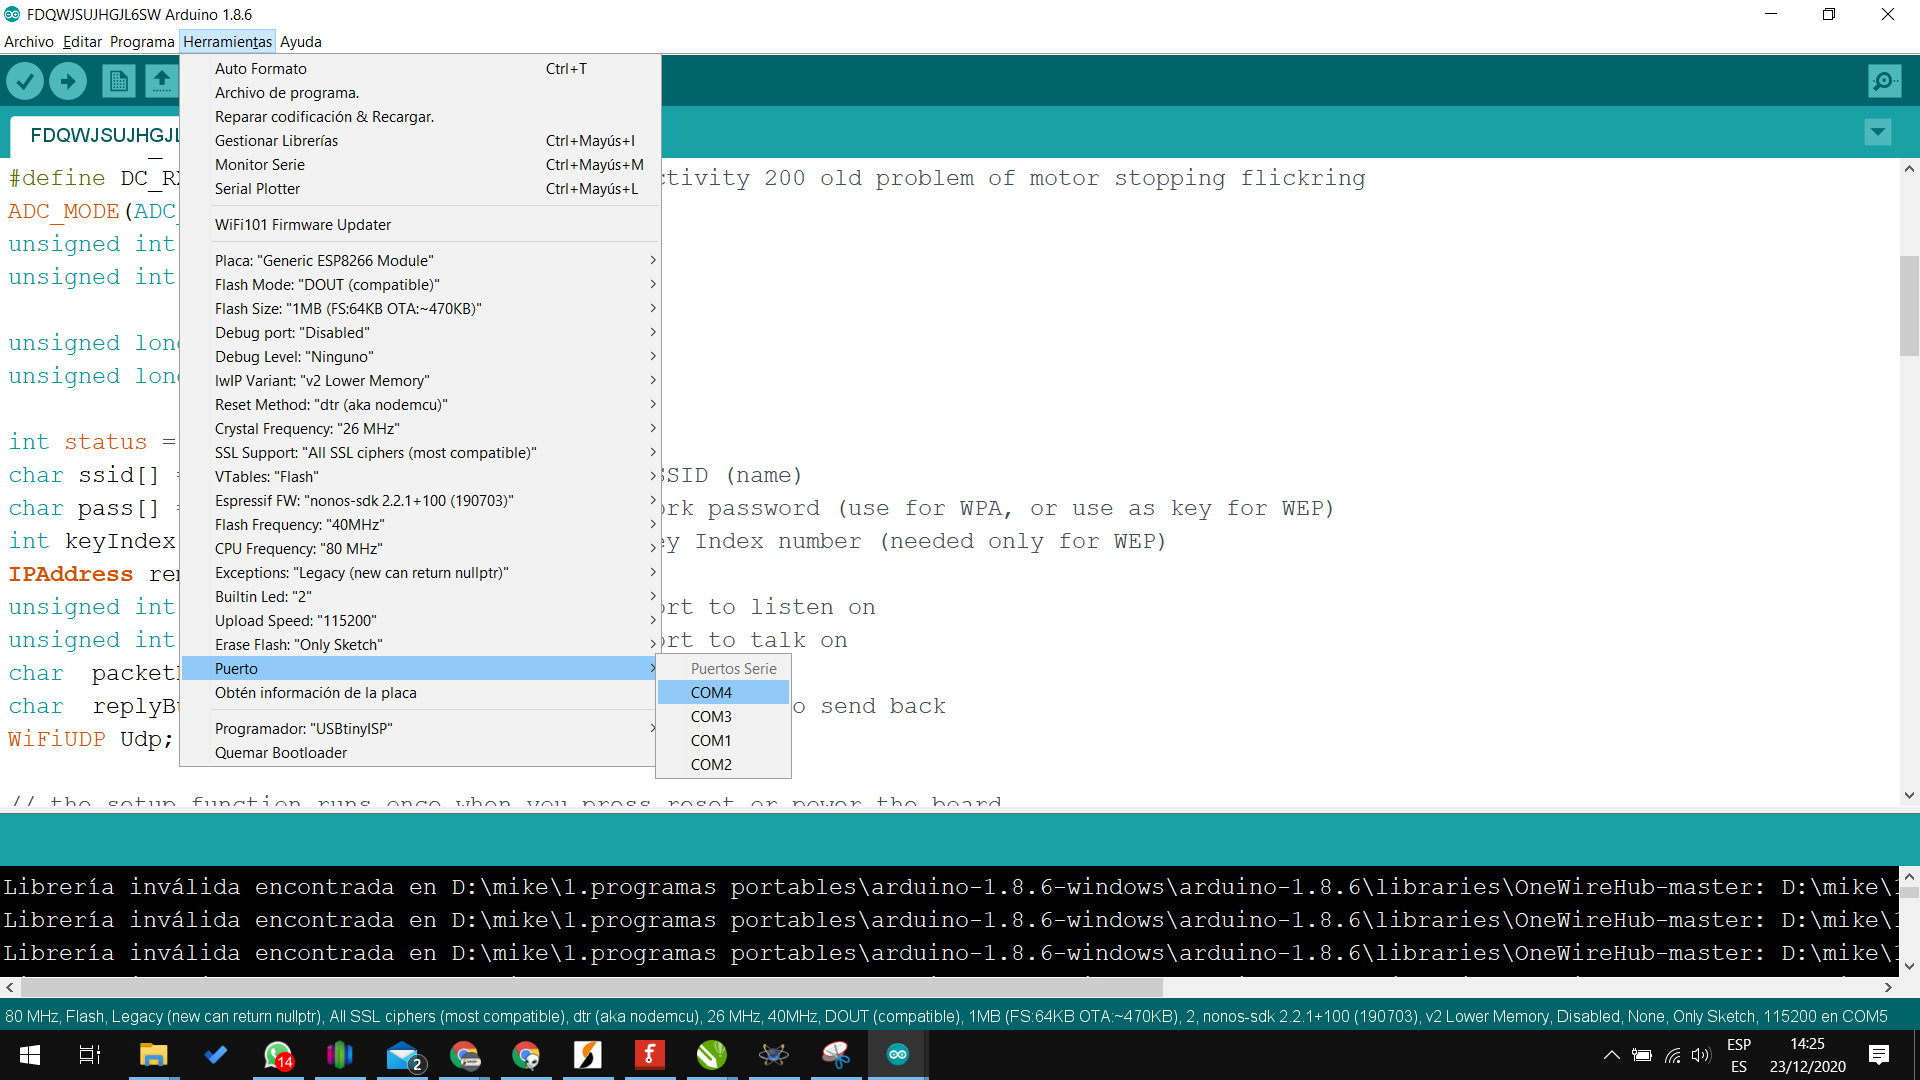Click the New sketch file icon
This screenshot has height=1080, width=1920.
[118, 81]
